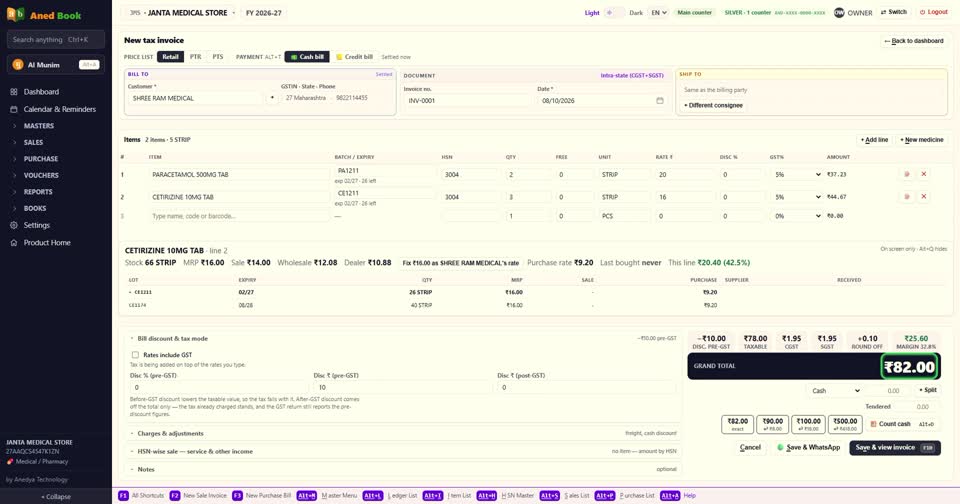Click the Disc ₹ (pre-GST) input field

tap(402, 387)
